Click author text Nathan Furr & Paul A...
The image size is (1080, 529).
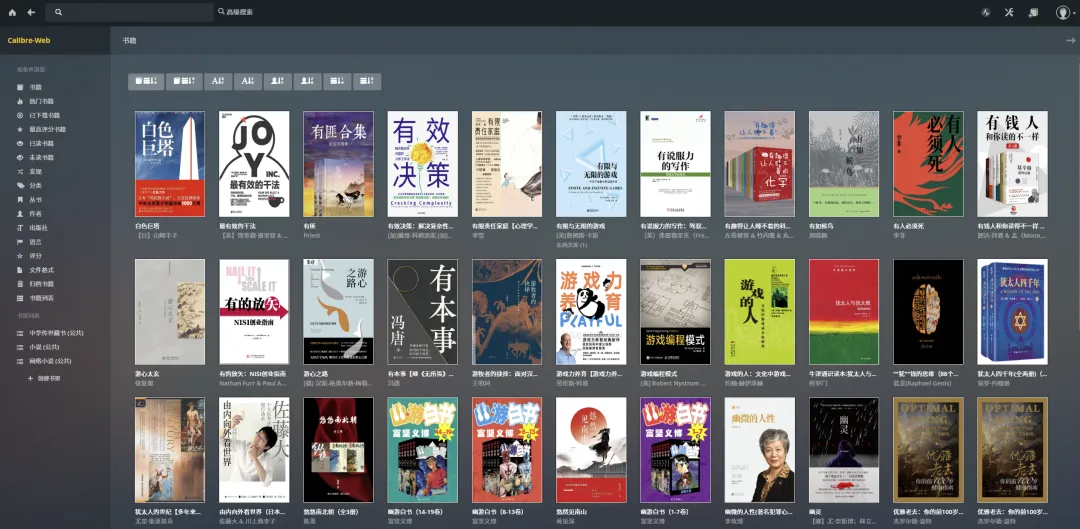[x=253, y=383]
